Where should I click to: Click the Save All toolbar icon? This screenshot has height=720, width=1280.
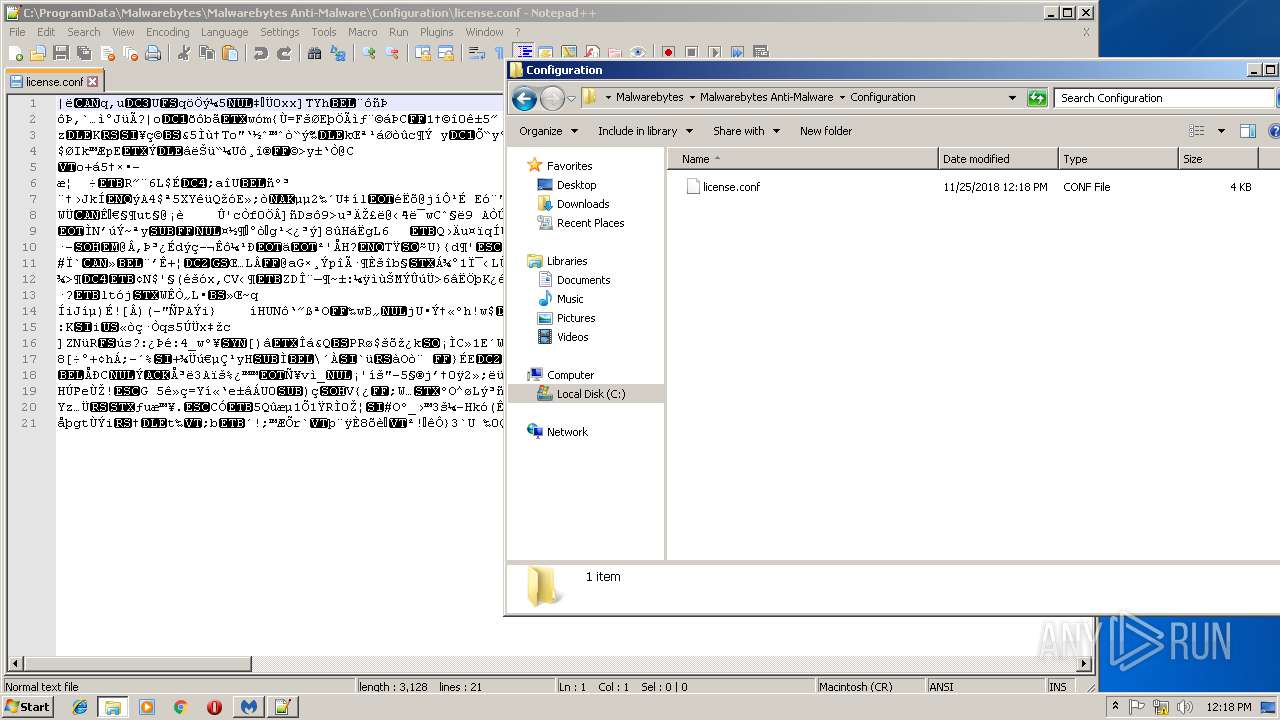(84, 53)
